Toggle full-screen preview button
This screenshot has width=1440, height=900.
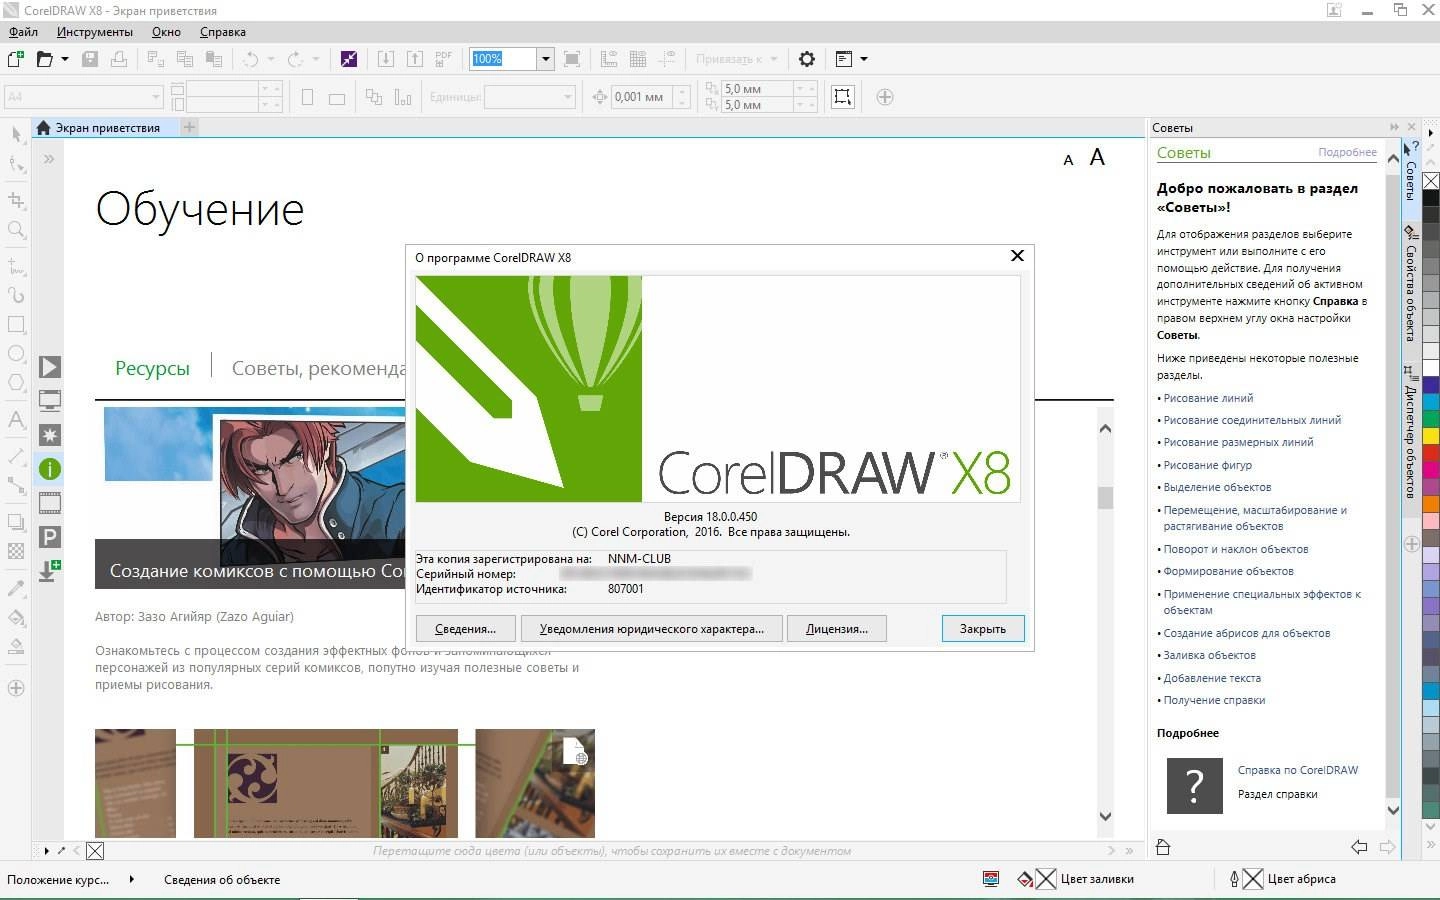point(572,59)
